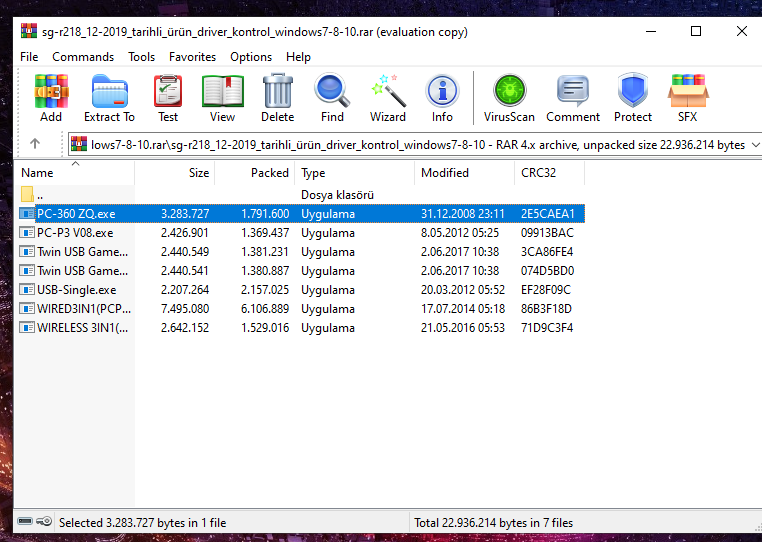Click modified date 21.05.2016 05:53
Screen dimensions: 762x542
[463, 328]
